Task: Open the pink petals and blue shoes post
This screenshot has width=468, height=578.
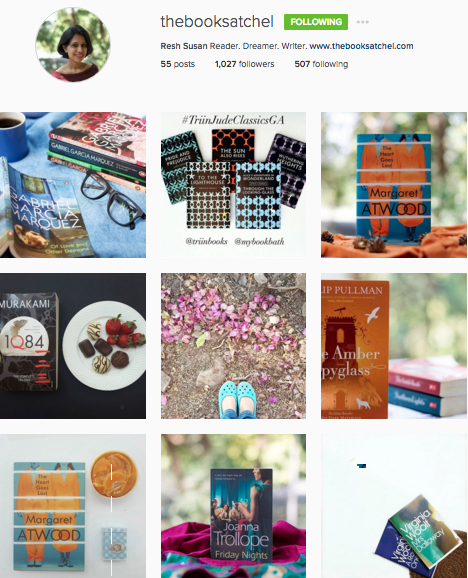Action: (233, 346)
